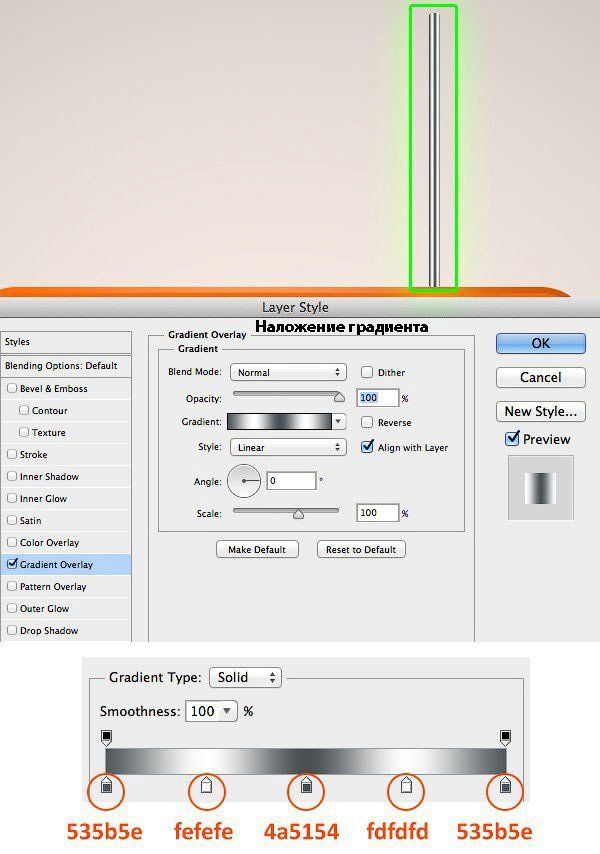The width and height of the screenshot is (600, 854).
Task: Enable the Reverse checkbox
Action: pos(367,422)
